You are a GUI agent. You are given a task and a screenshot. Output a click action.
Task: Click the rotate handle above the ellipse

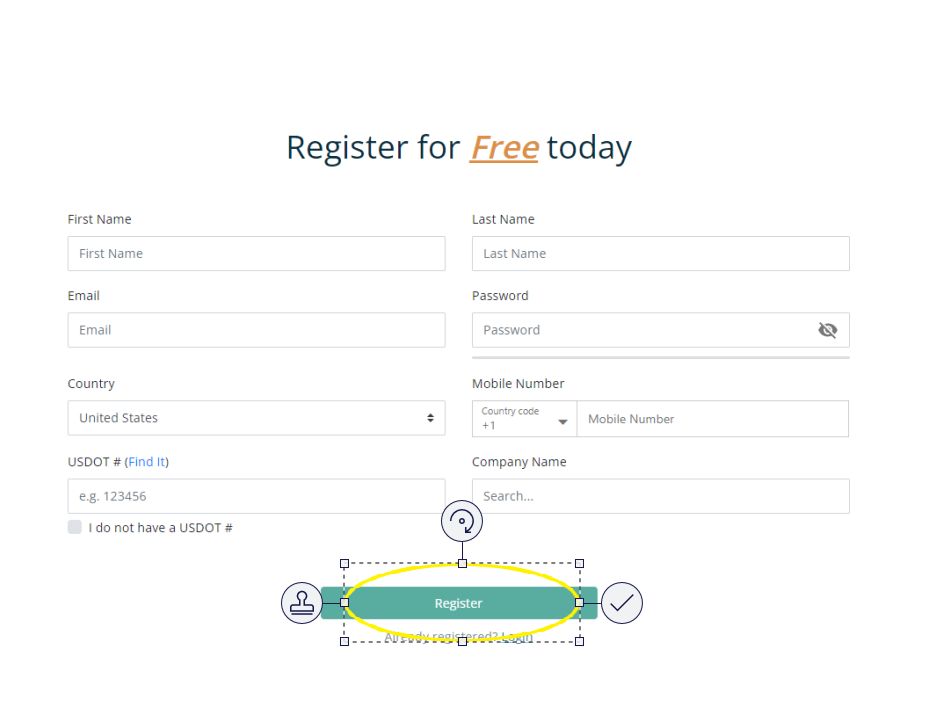pyautogui.click(x=462, y=521)
